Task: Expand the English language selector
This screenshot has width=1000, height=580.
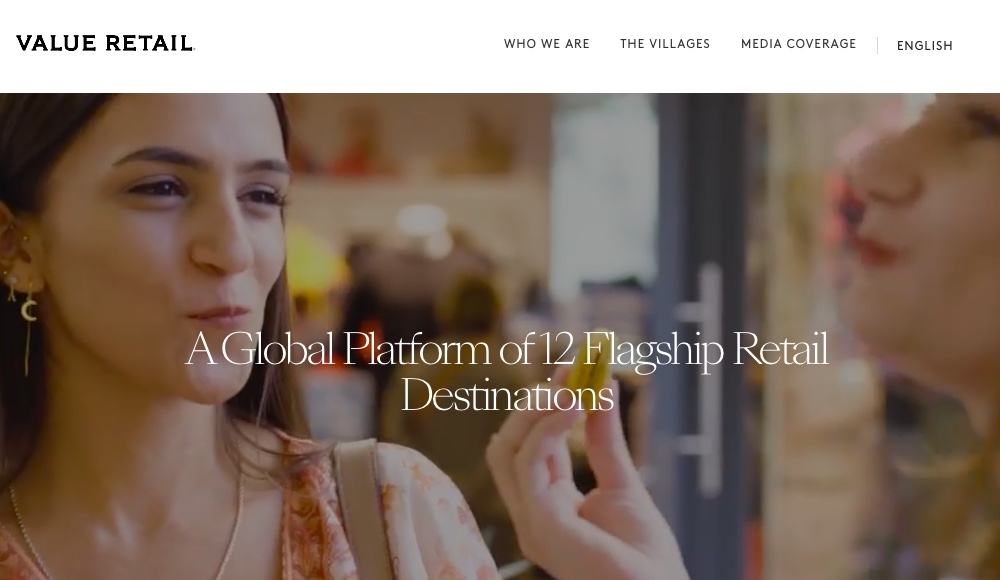Action: [x=924, y=46]
